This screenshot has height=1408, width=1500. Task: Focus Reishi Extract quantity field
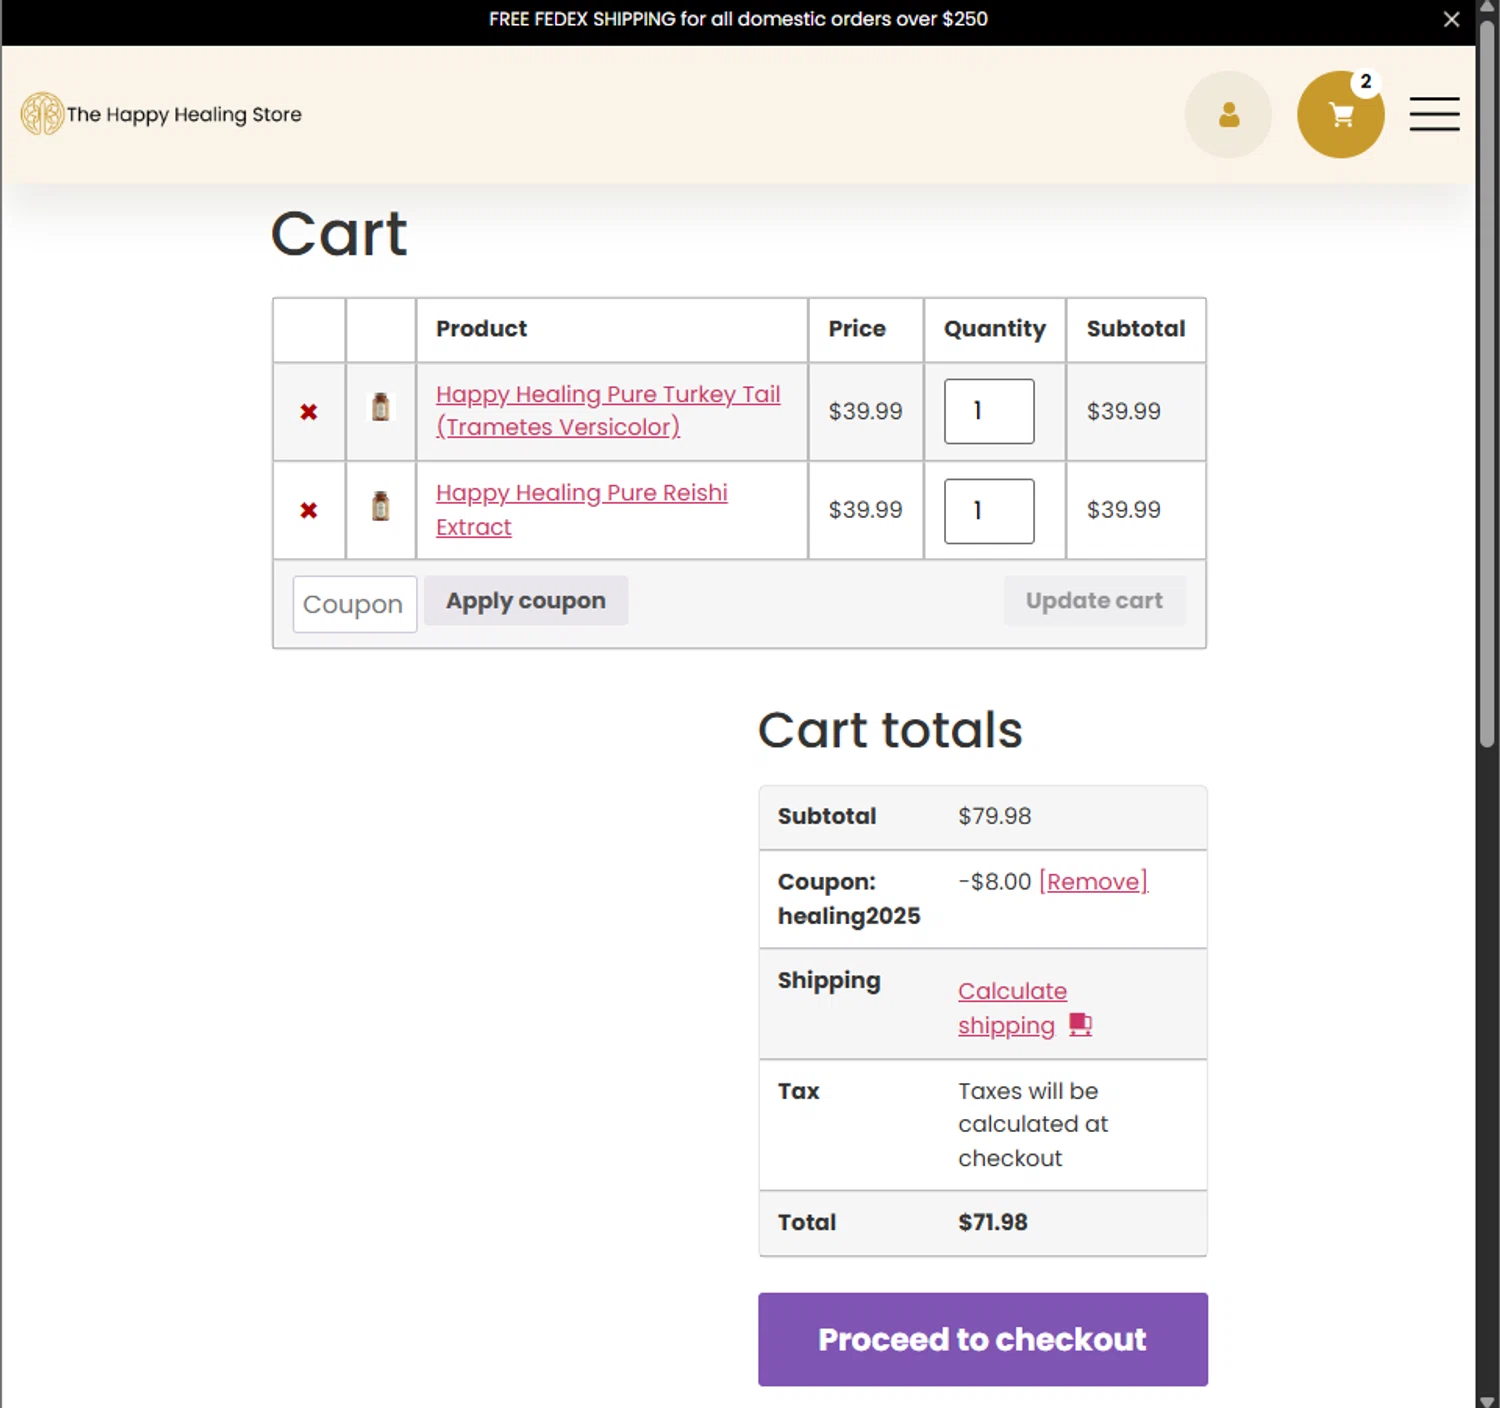(x=989, y=511)
